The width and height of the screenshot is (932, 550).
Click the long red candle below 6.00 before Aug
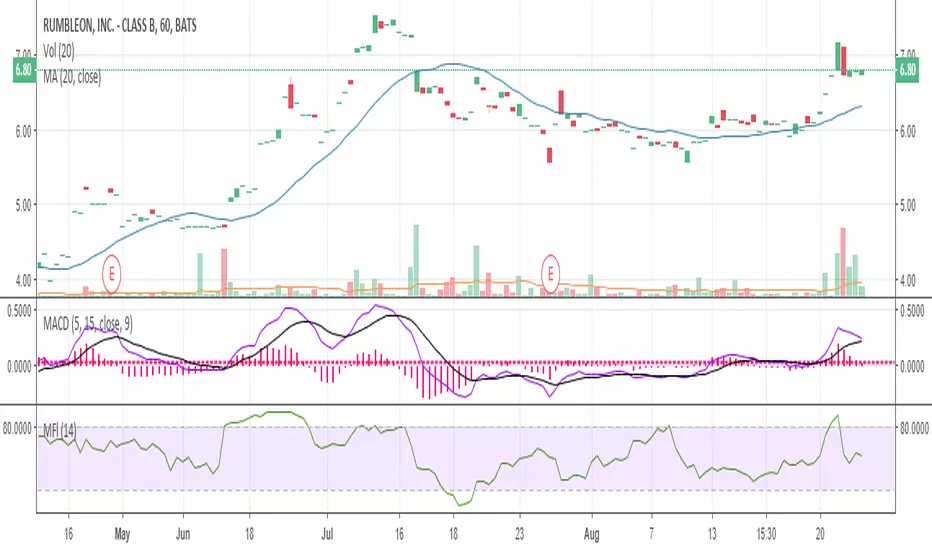[x=549, y=155]
